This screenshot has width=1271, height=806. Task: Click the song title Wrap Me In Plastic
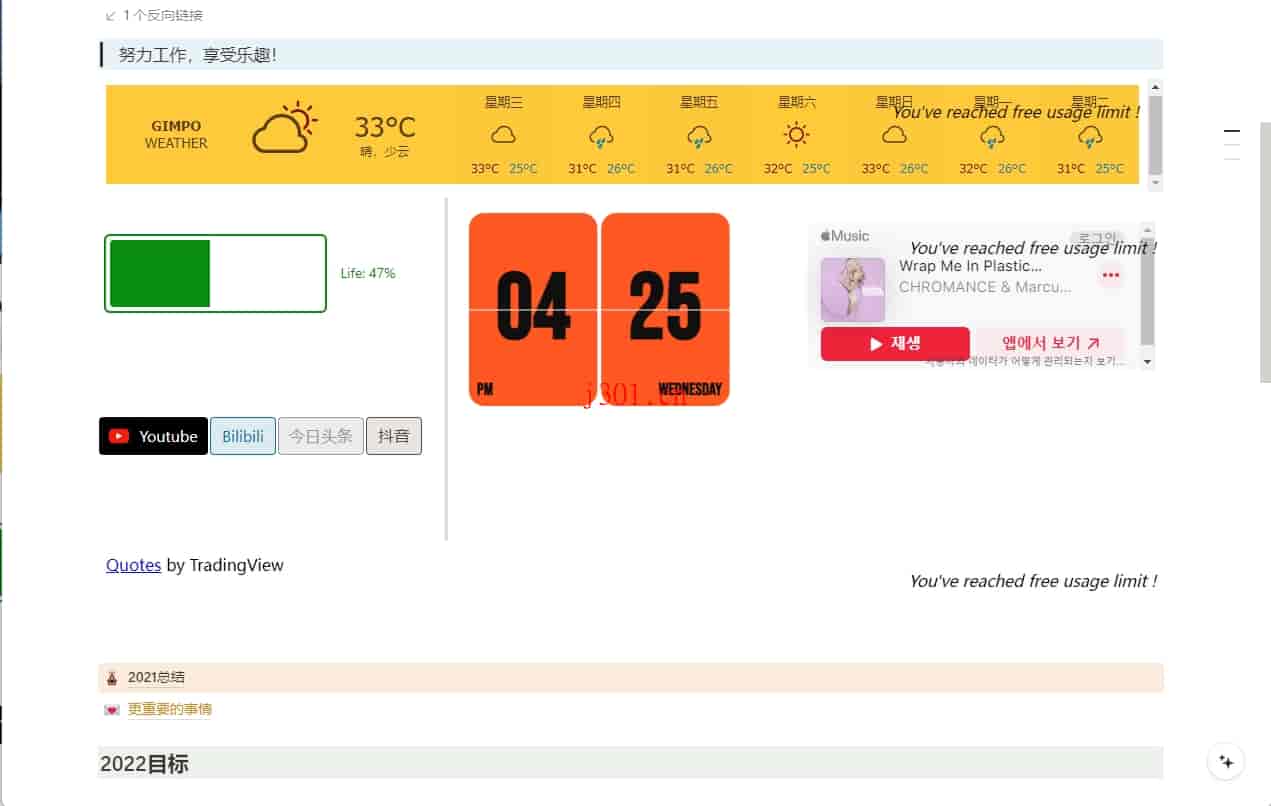point(970,266)
